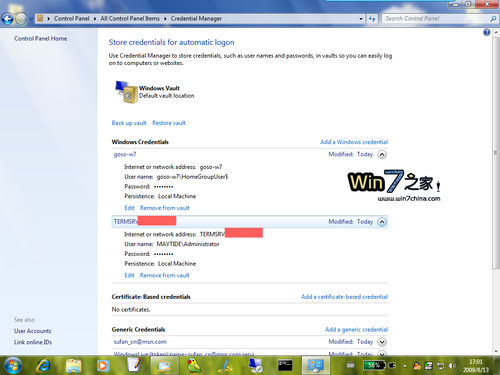Screen dimensions: 500x375
Task: Collapse the goso-w7 credential entry
Action: tap(382, 155)
